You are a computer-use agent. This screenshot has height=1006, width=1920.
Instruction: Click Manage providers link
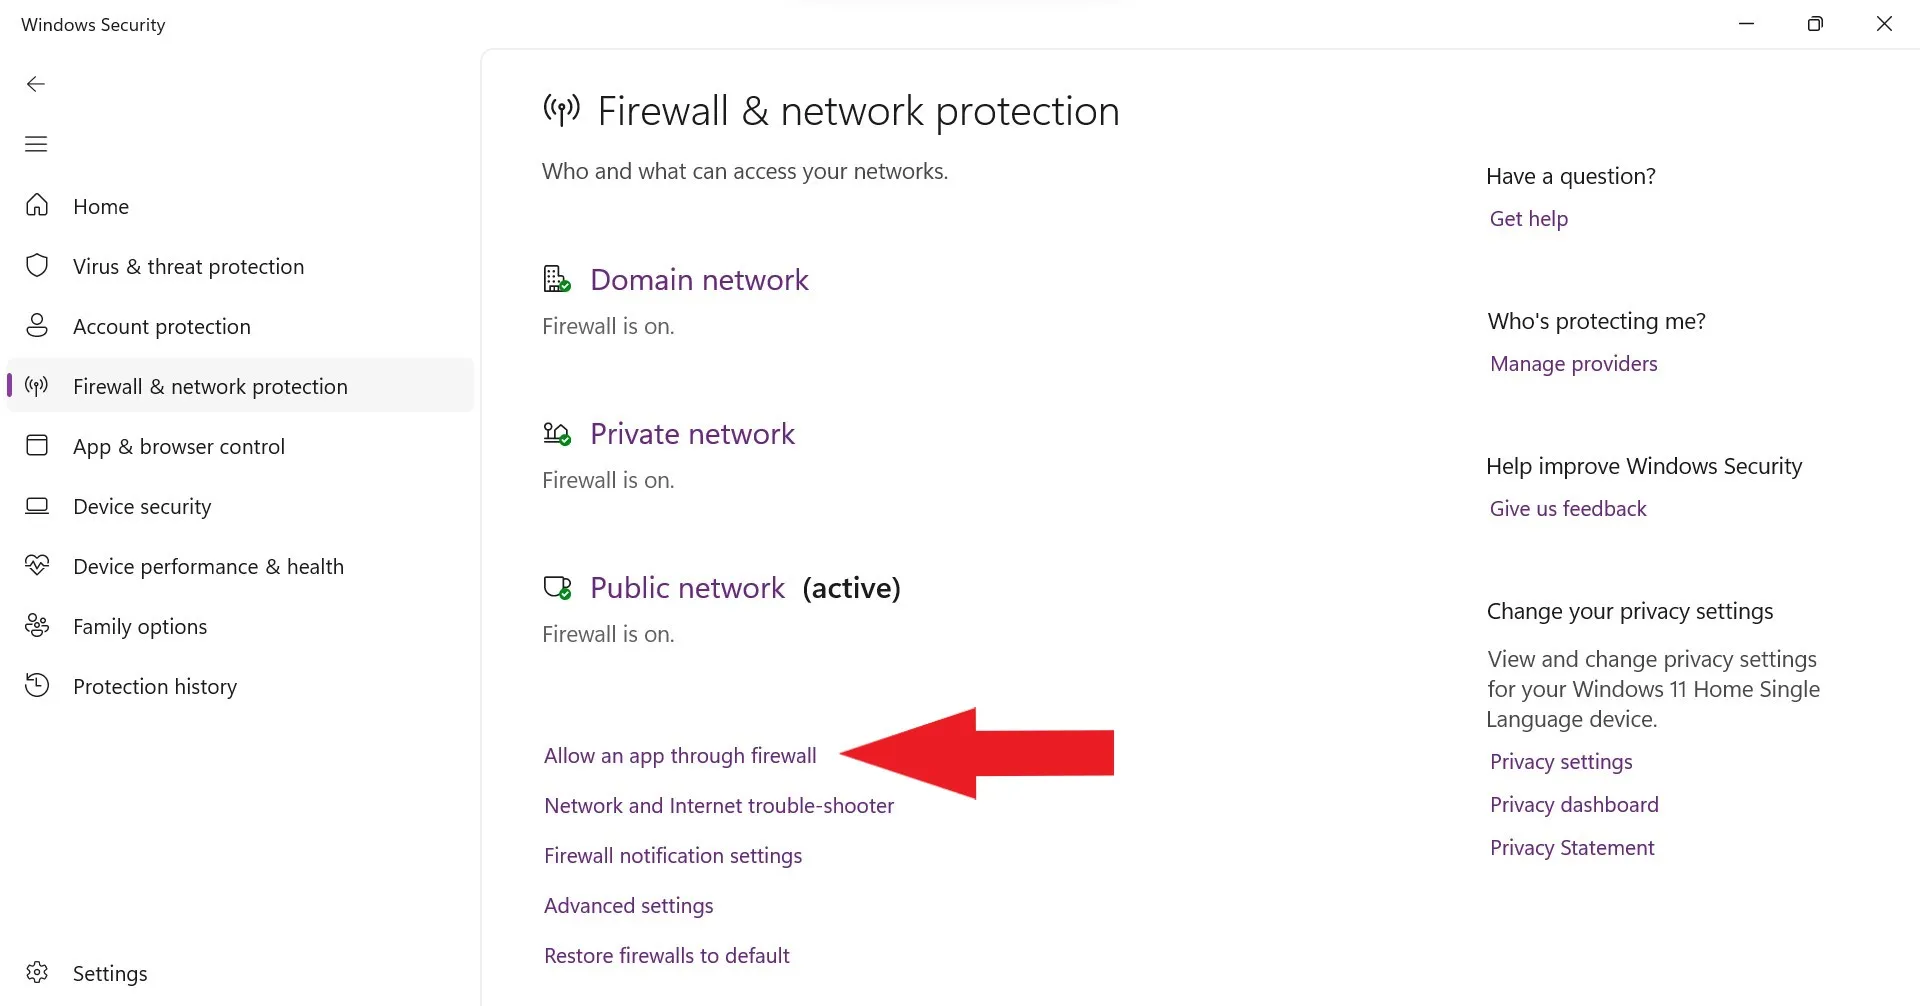(1573, 364)
